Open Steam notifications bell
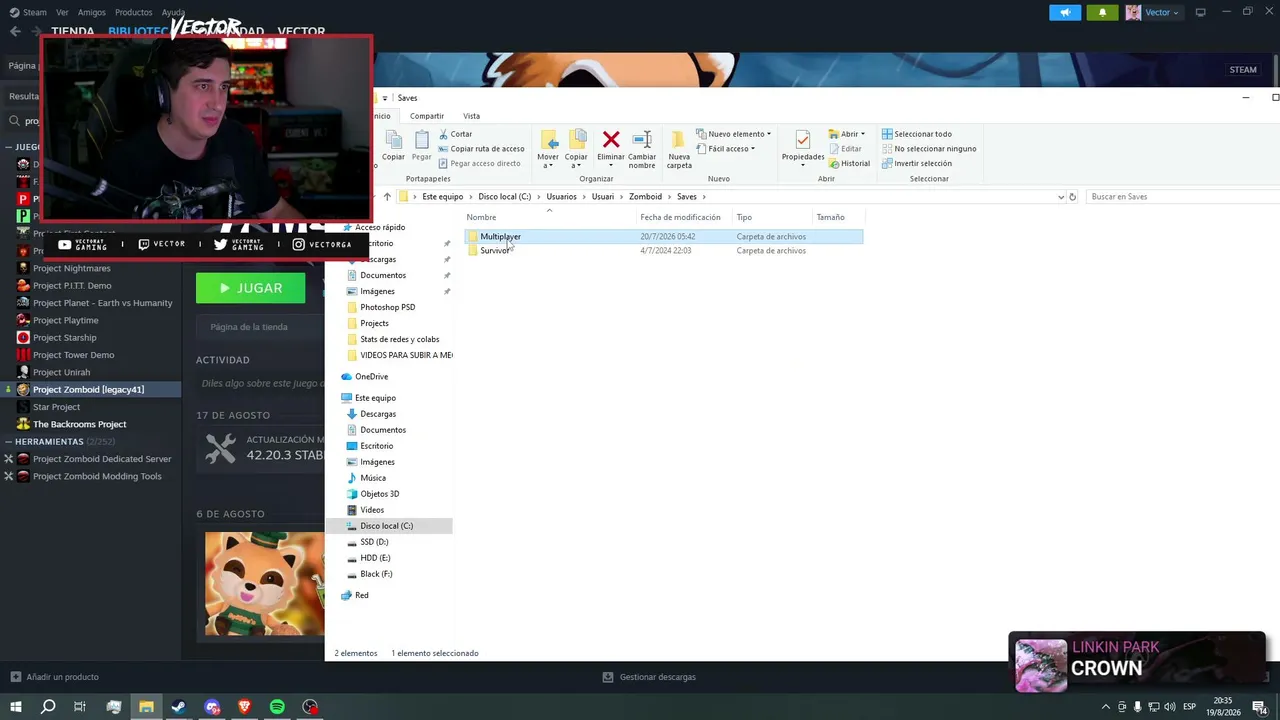Viewport: 1280px width, 720px height. pos(1102,12)
